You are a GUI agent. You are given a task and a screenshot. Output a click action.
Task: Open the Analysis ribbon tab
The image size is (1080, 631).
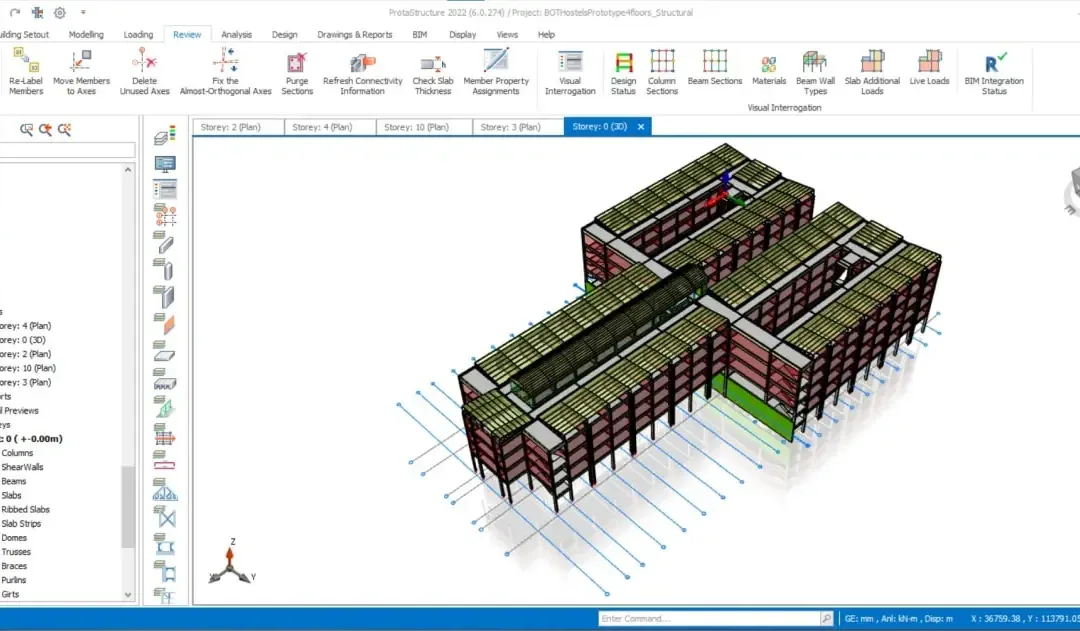point(236,34)
